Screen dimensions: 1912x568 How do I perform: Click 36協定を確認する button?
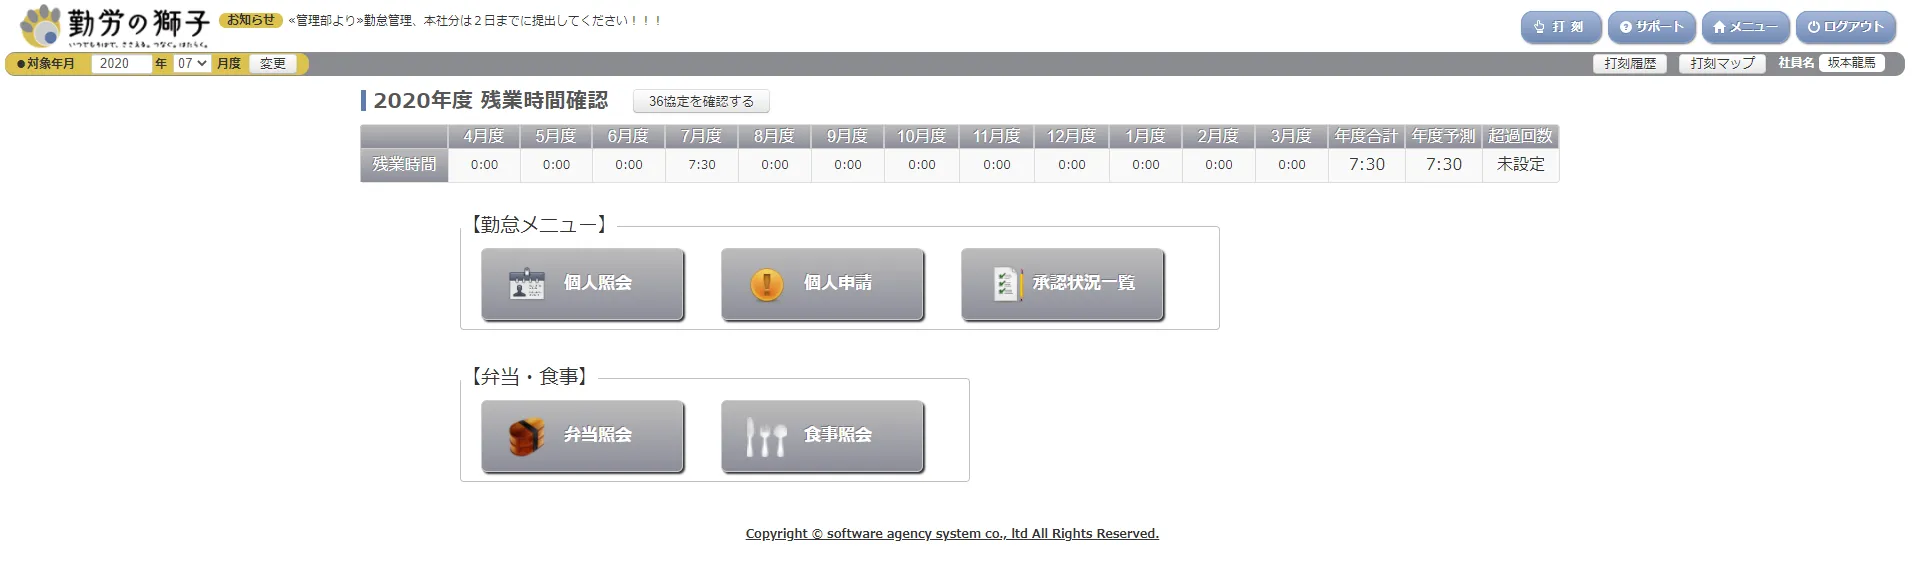pos(701,102)
